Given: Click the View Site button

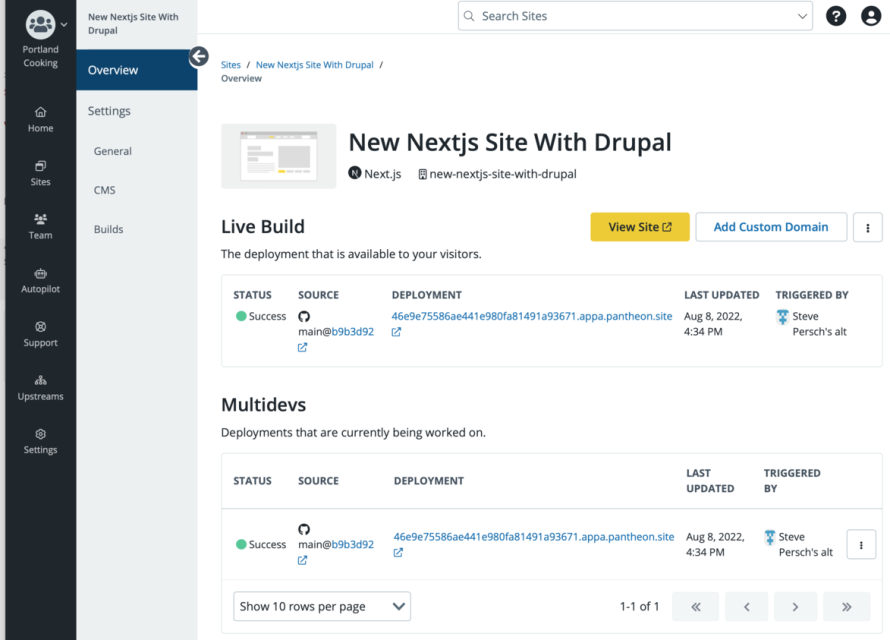Looking at the screenshot, I should click(640, 227).
